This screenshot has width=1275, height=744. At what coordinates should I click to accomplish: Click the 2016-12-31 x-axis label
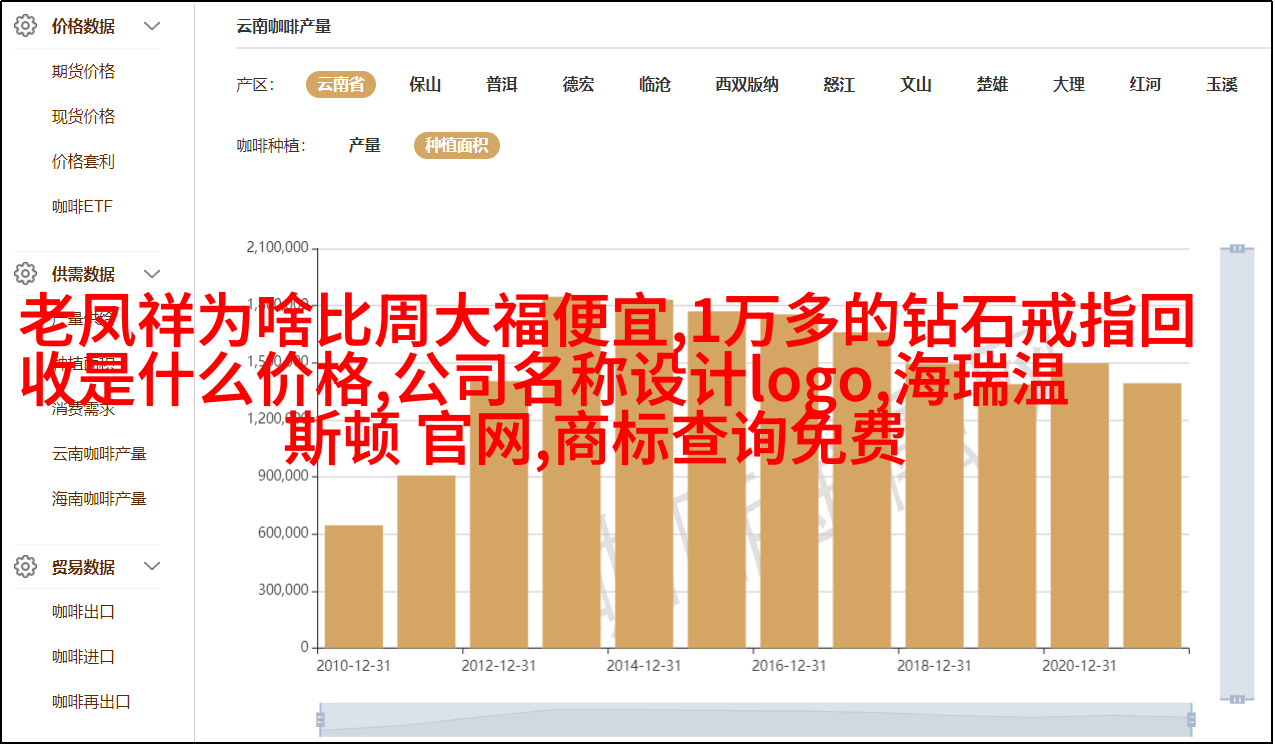tap(790, 665)
